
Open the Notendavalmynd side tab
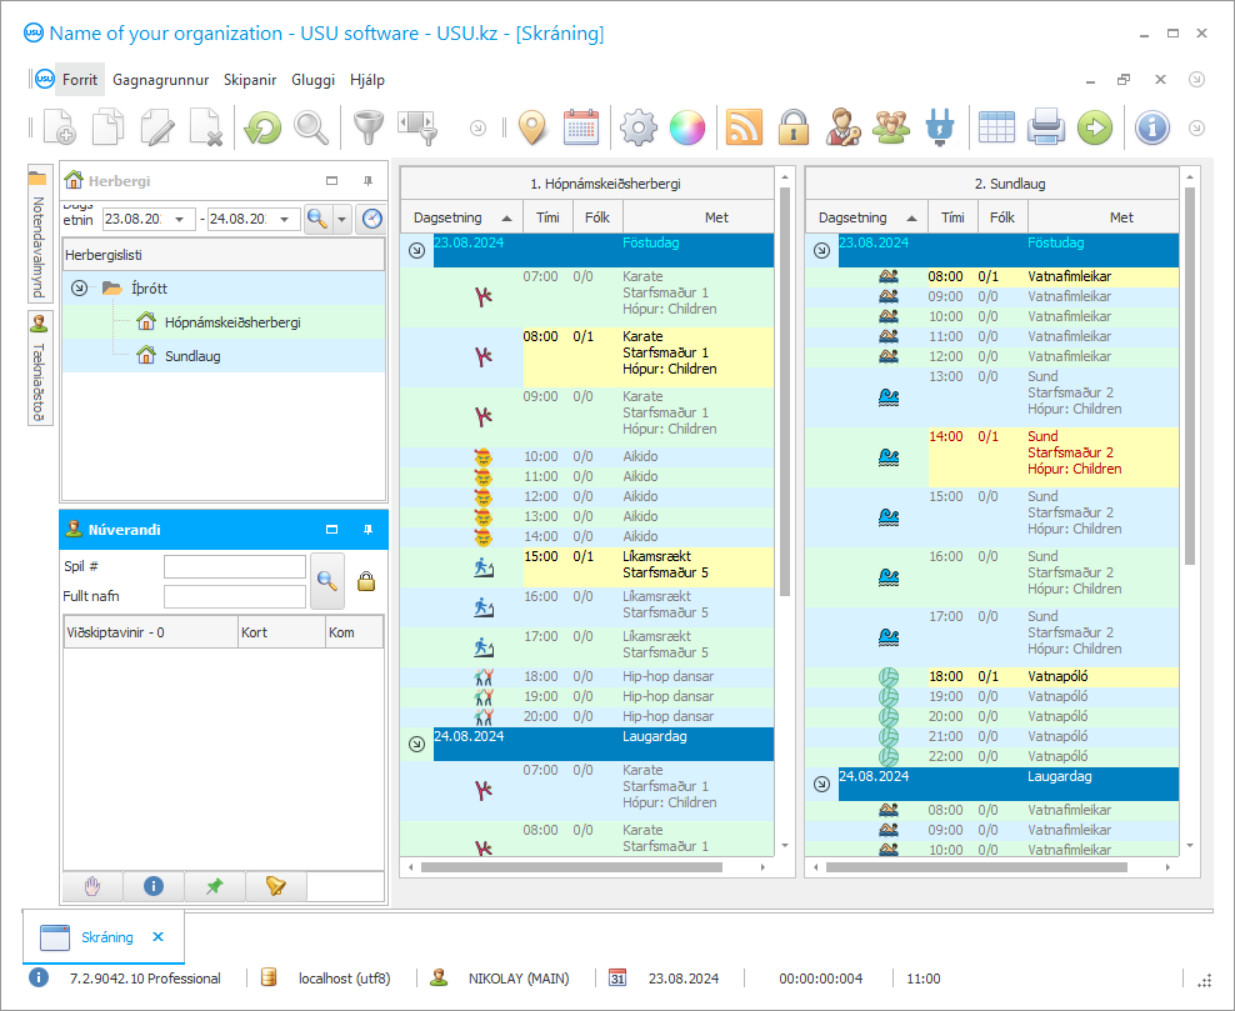[x=39, y=233]
